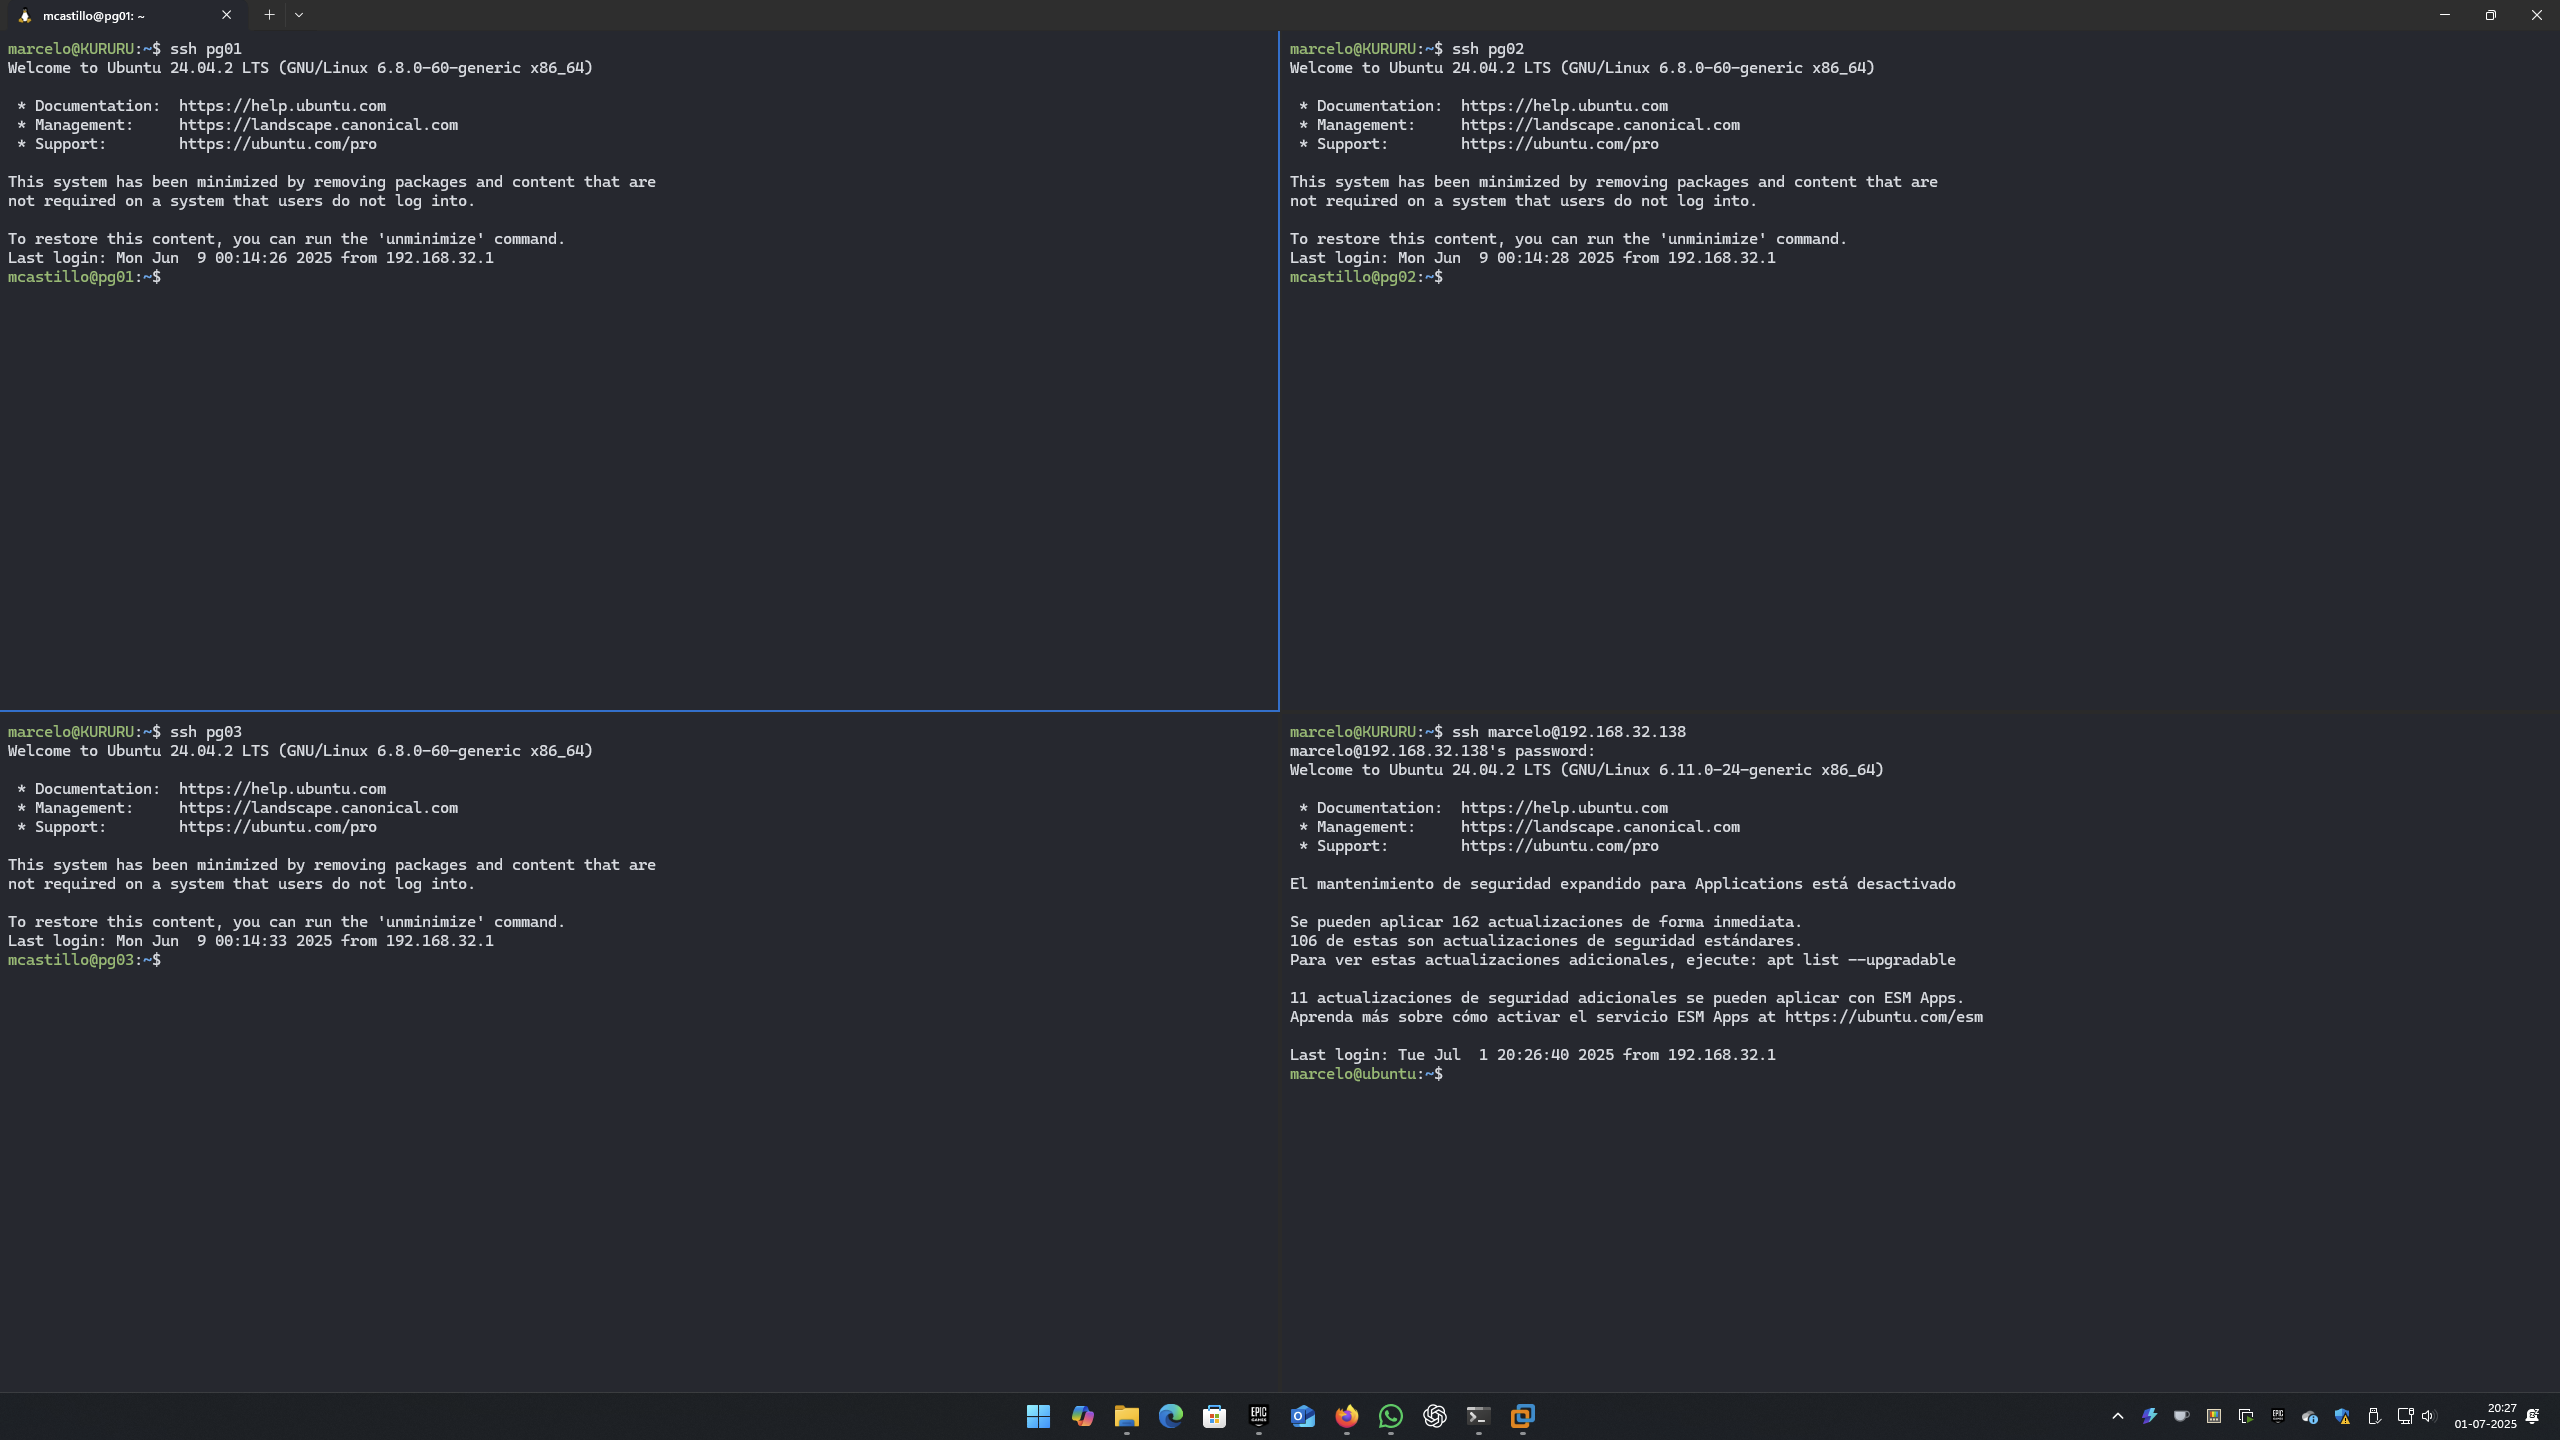Open WhatsApp from the taskbar
Image resolution: width=2560 pixels, height=1440 pixels.
click(x=1390, y=1416)
